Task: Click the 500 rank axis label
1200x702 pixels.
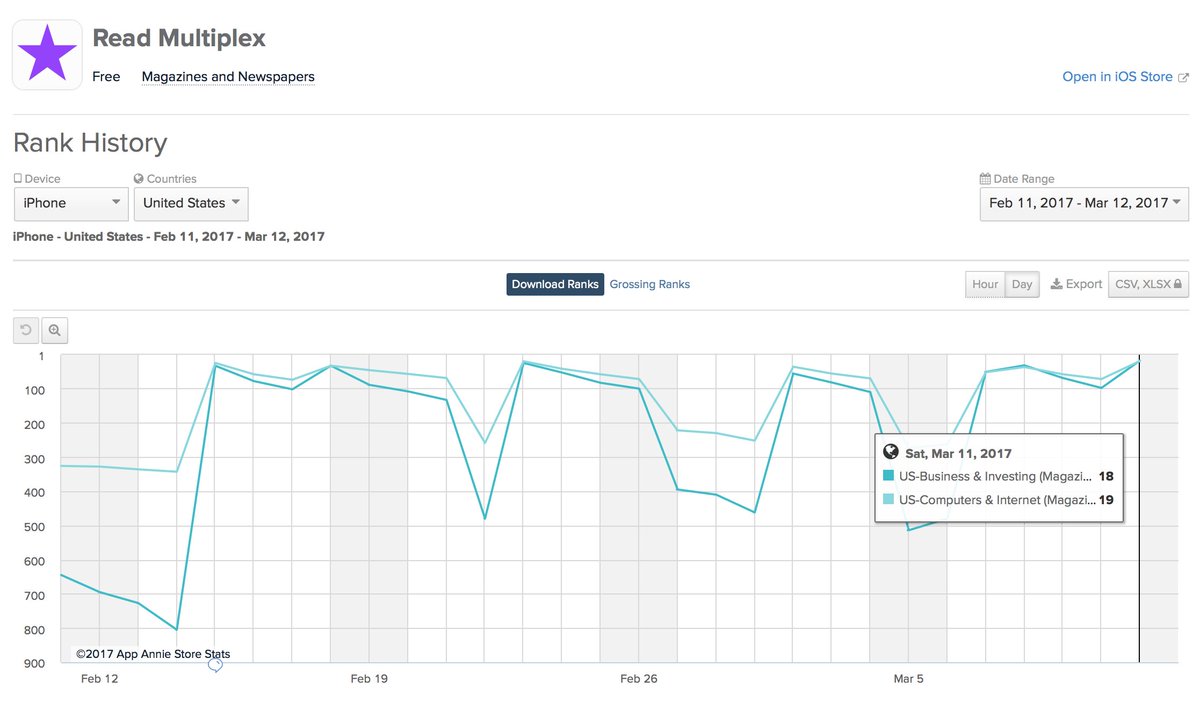Action: click(34, 526)
